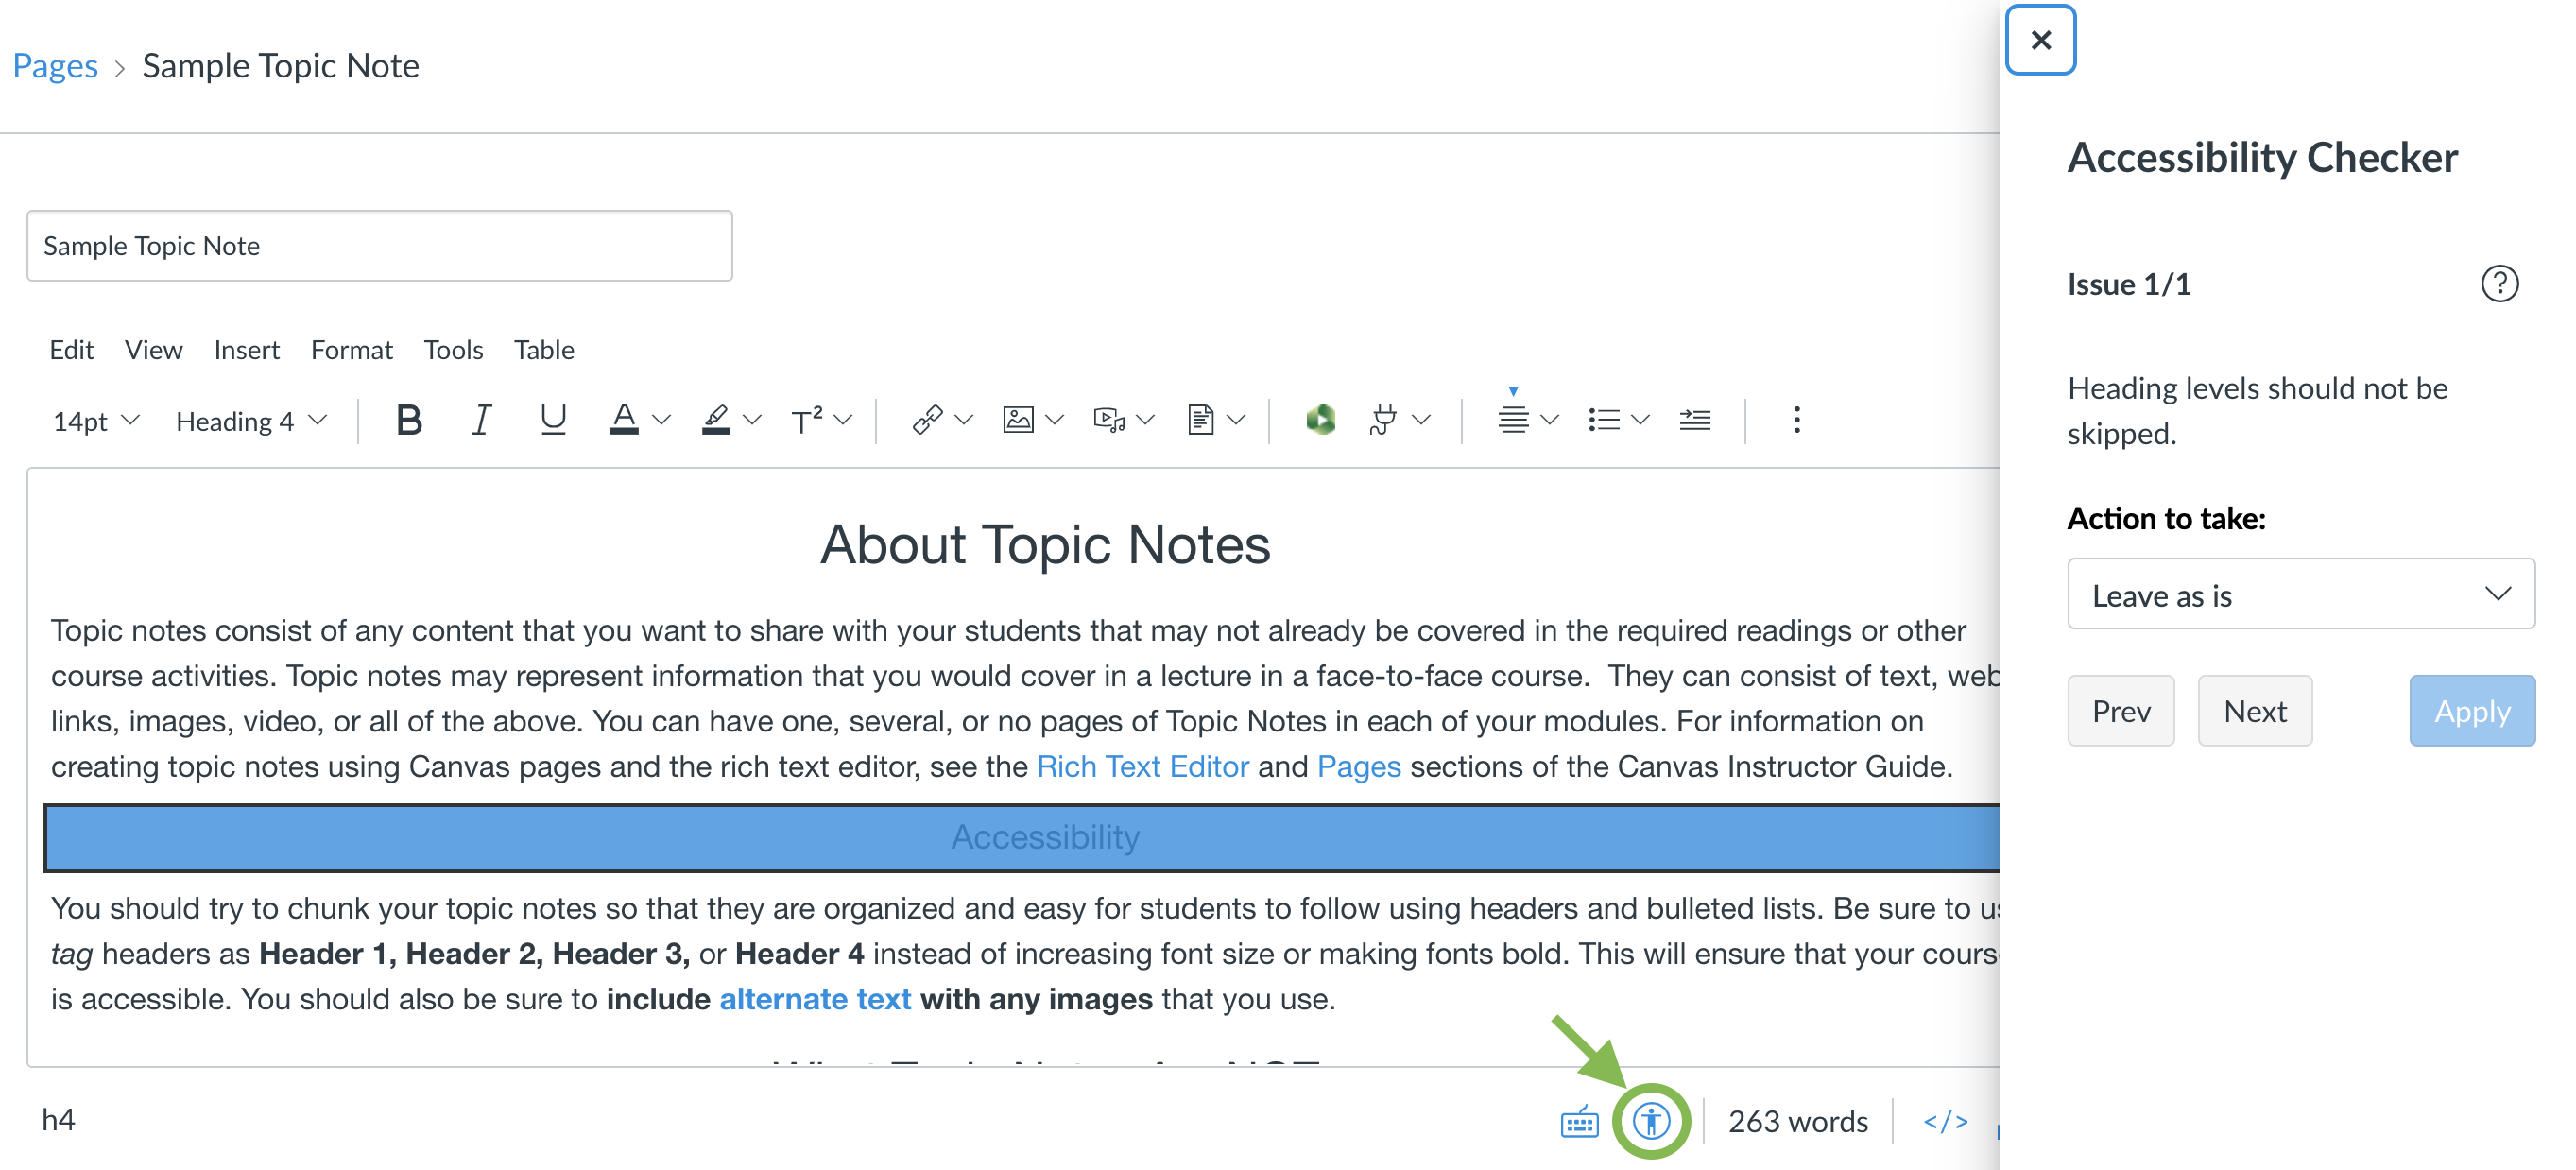Click the increase indent icon
The image size is (2576, 1170).
coord(1695,420)
